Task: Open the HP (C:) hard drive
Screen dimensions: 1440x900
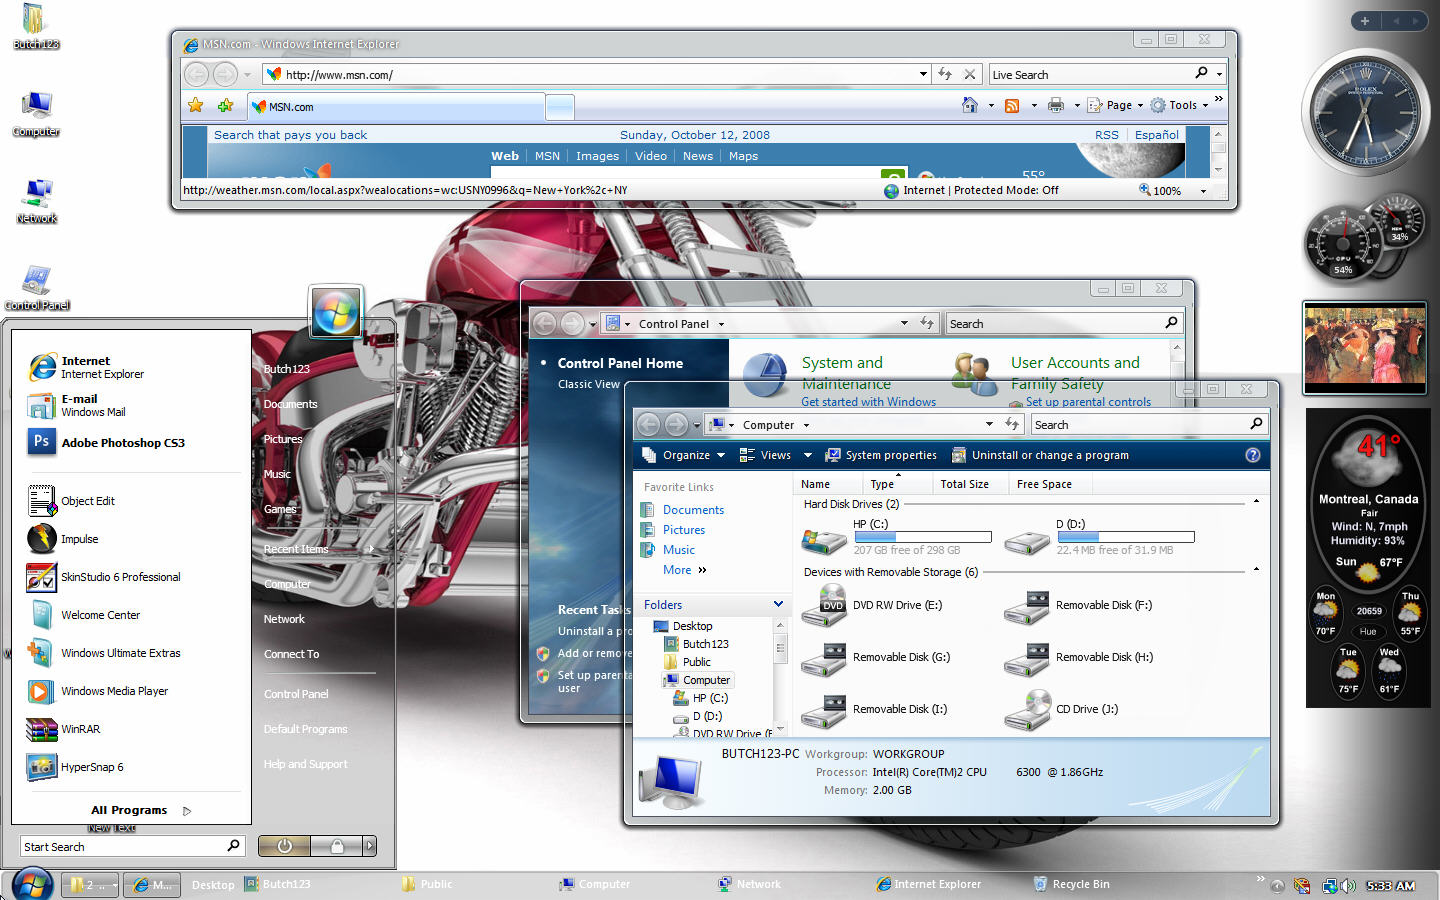Action: (869, 524)
